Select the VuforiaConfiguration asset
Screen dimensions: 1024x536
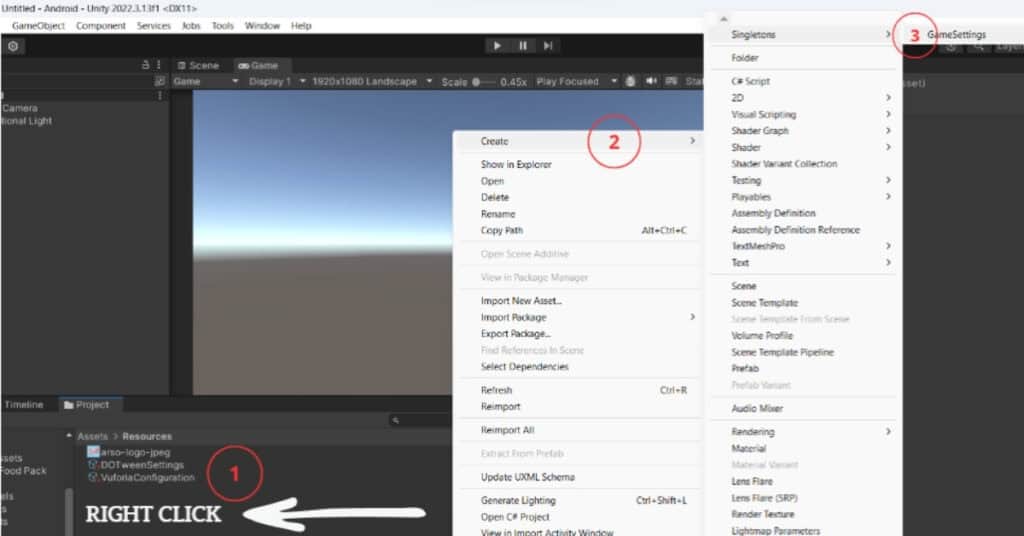(x=147, y=477)
